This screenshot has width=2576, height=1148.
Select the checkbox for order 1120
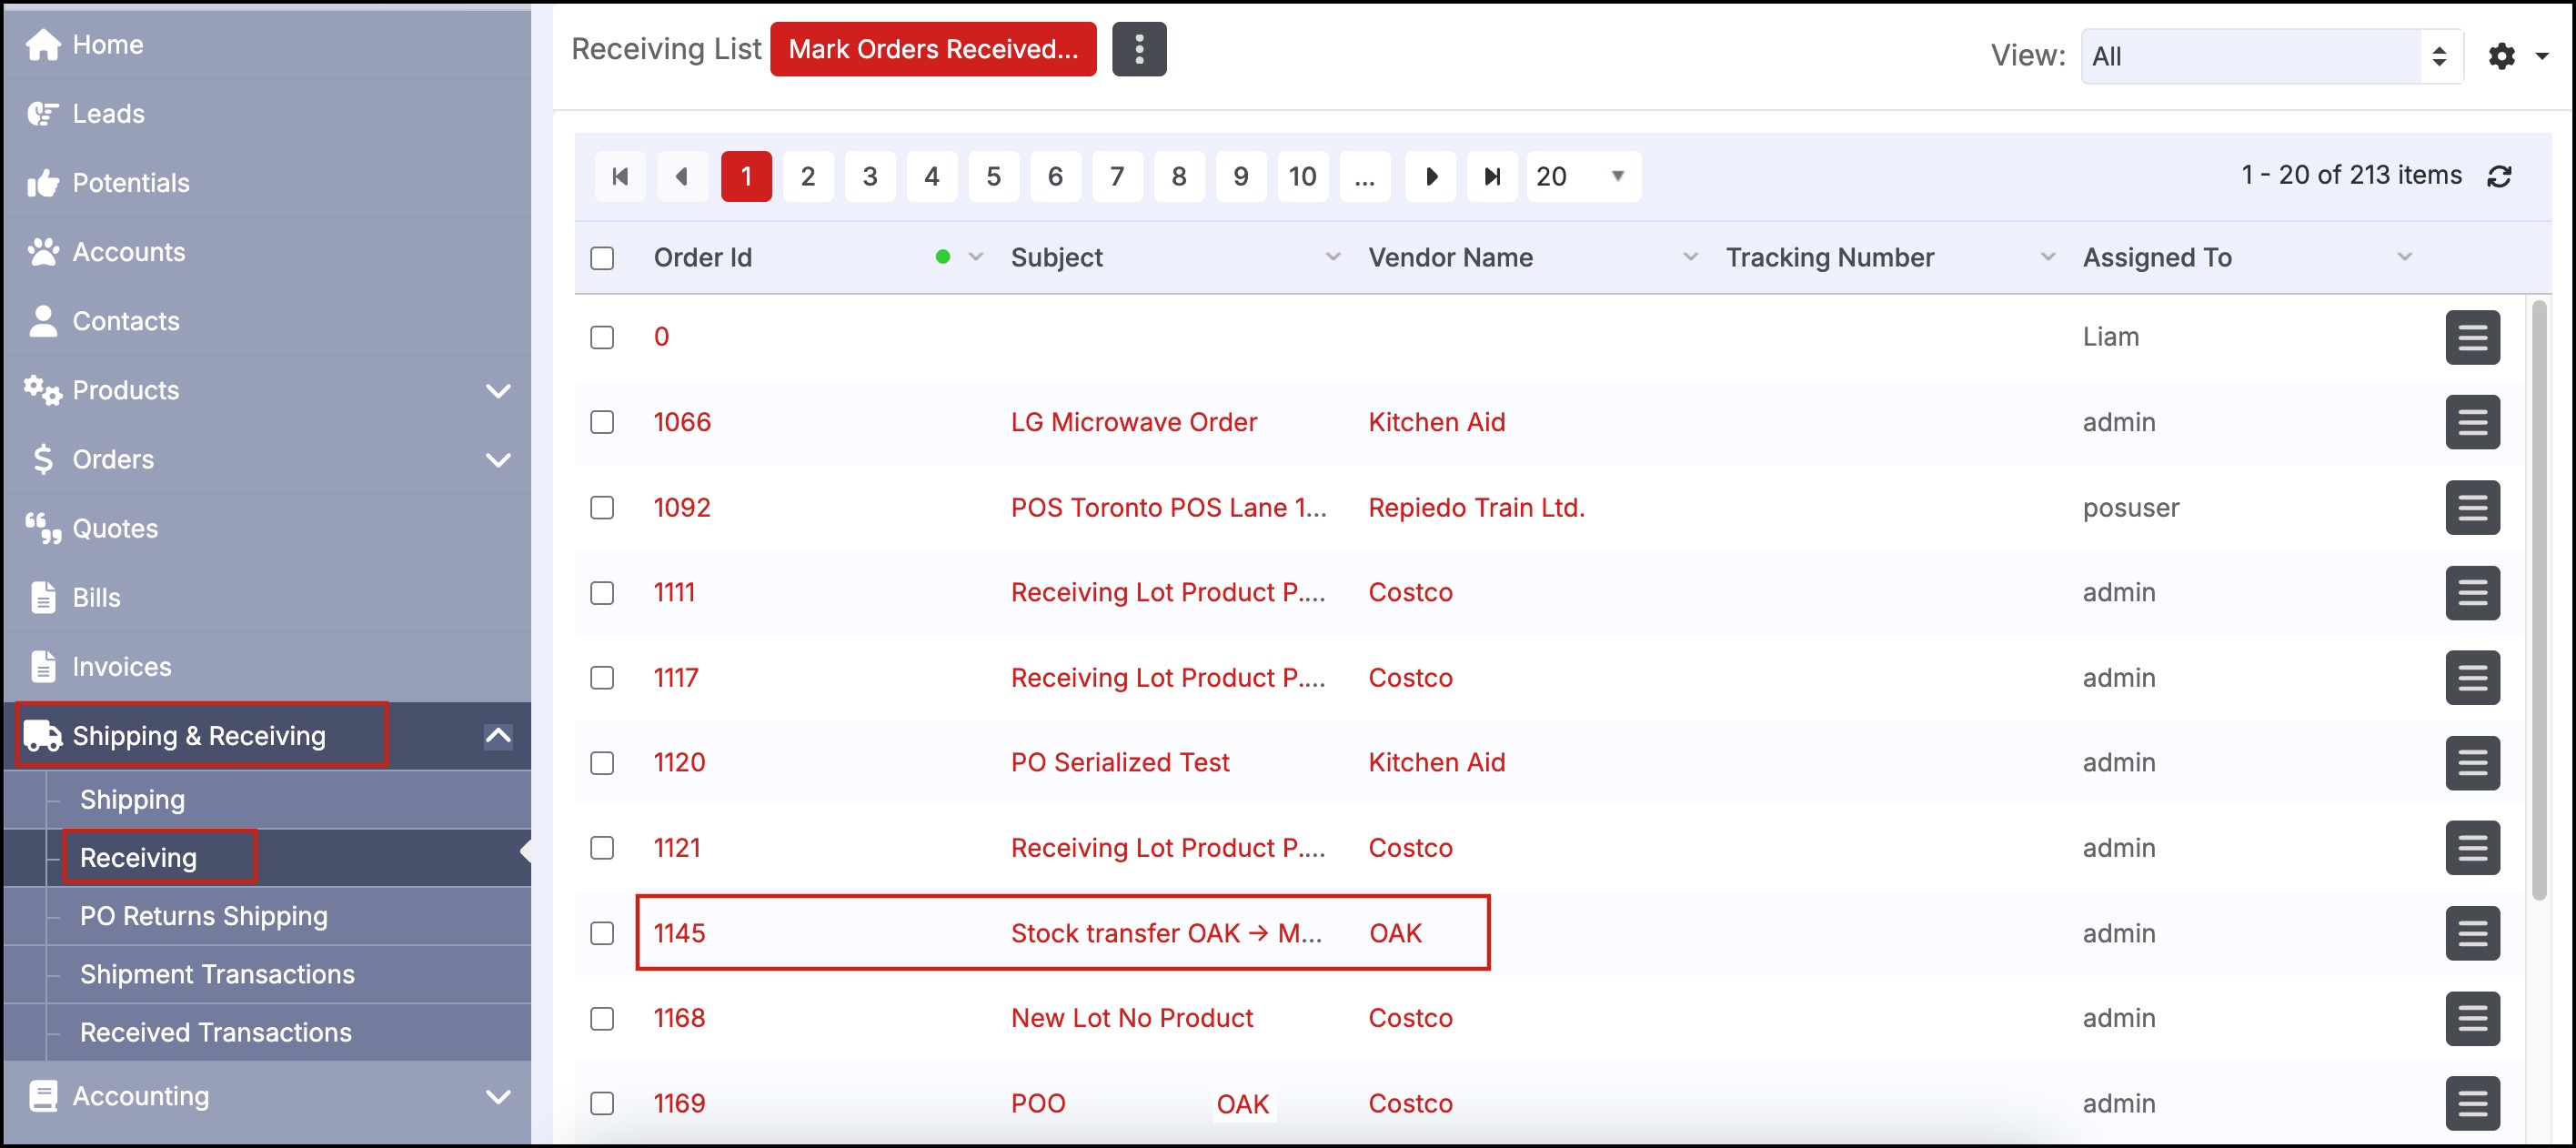click(602, 763)
